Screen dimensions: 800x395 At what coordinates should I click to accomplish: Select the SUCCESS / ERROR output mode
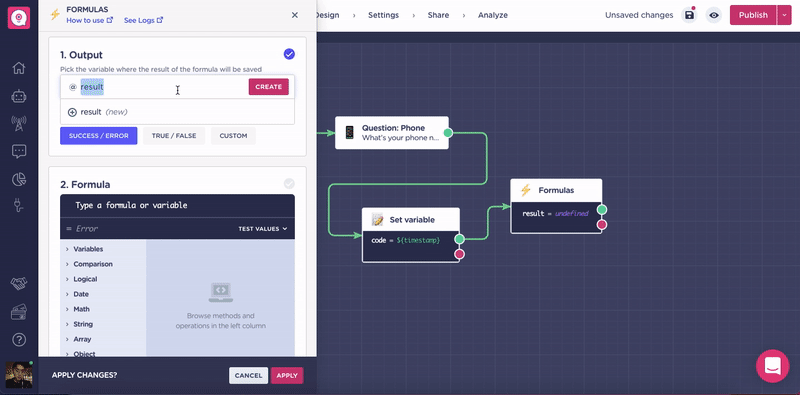coord(98,136)
